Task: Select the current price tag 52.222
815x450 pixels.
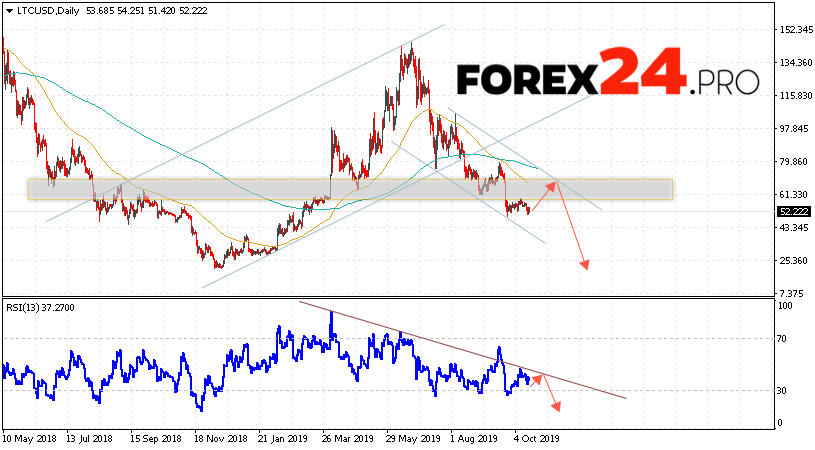Action: pos(793,211)
